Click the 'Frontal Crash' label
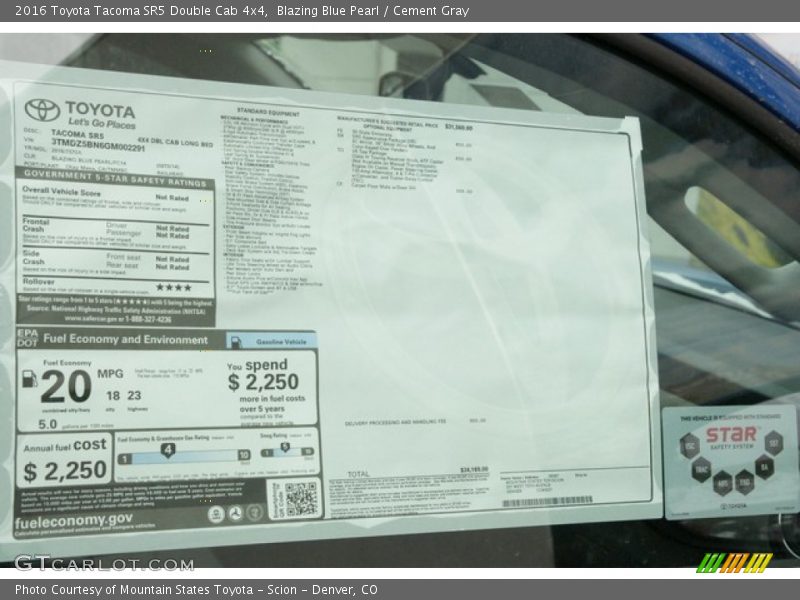 (x=36, y=225)
